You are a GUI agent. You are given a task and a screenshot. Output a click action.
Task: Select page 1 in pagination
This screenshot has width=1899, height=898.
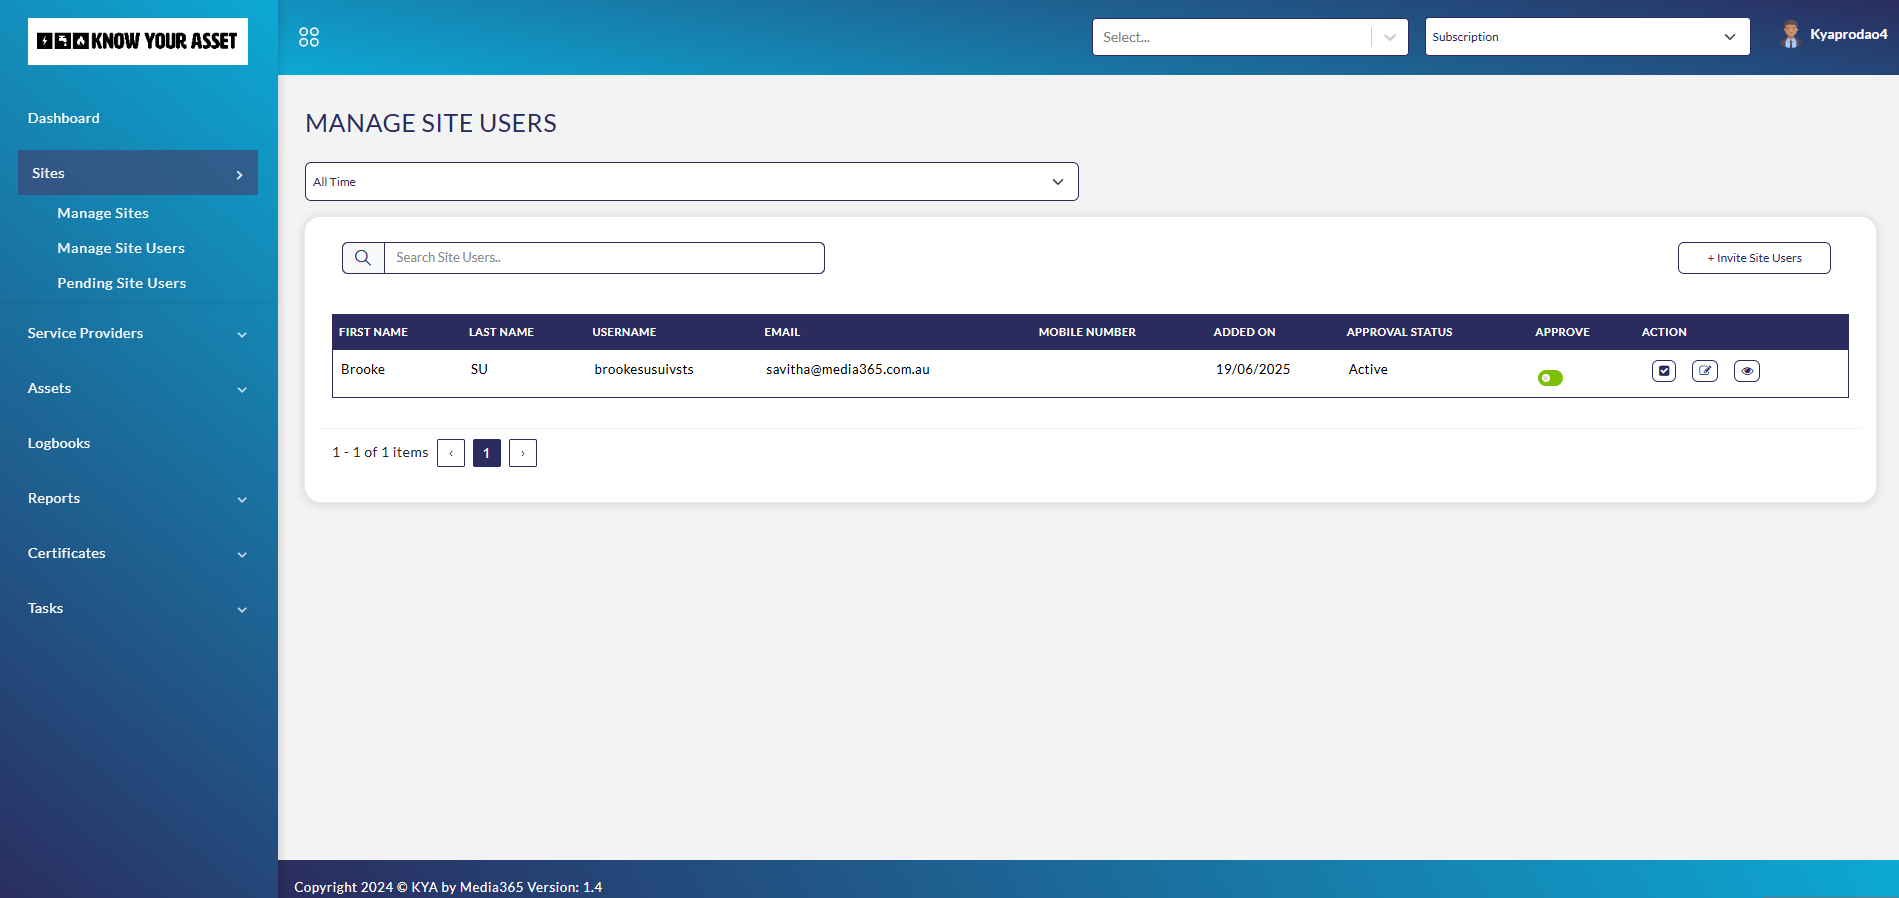point(487,453)
